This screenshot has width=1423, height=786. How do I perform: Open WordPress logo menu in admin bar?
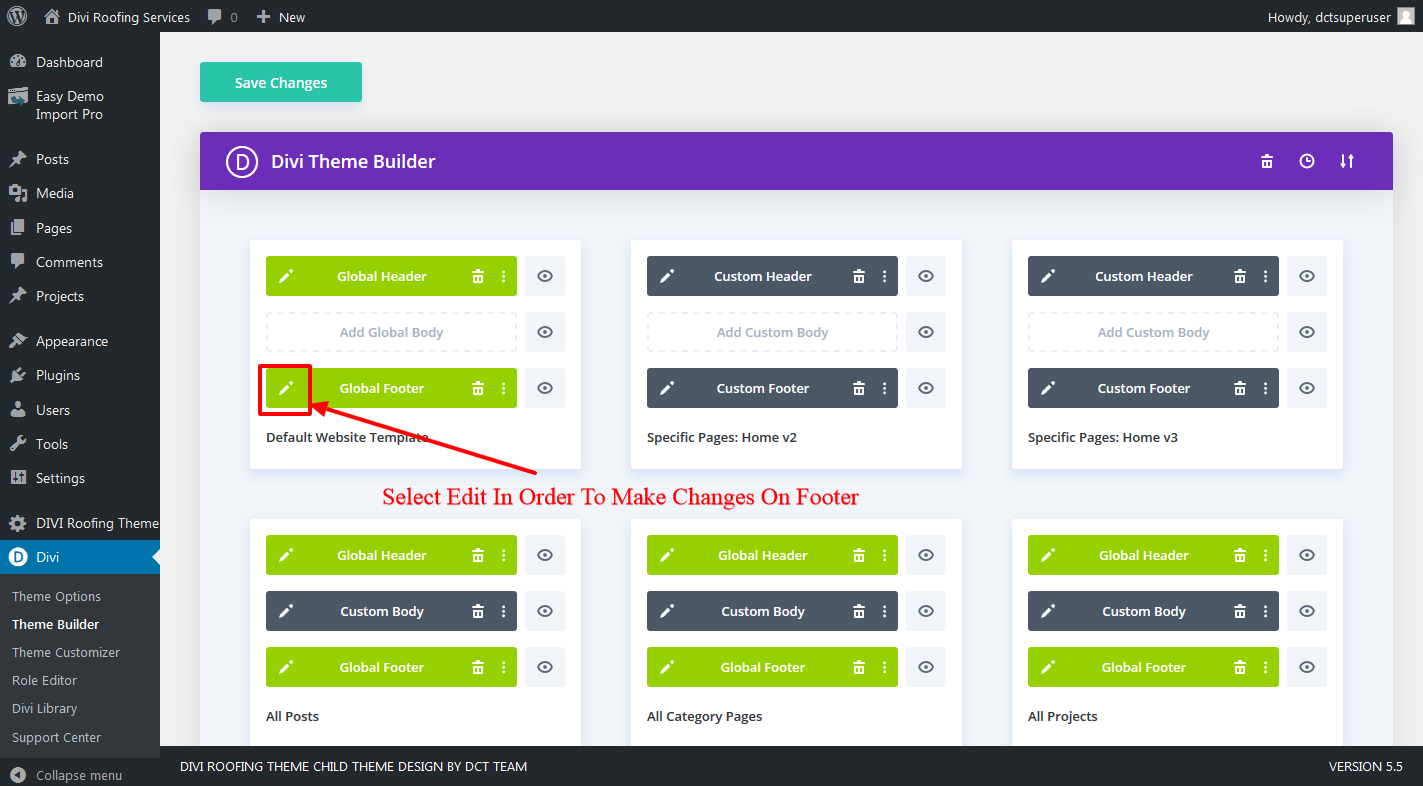coord(17,16)
